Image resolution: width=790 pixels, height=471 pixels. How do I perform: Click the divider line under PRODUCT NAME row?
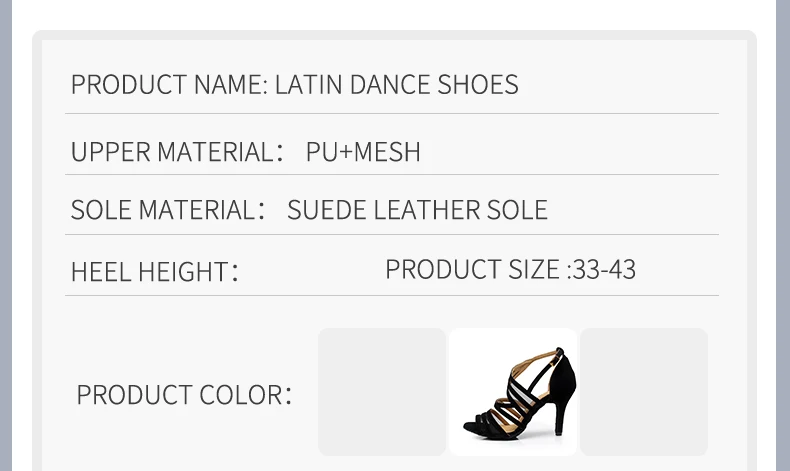coord(392,114)
